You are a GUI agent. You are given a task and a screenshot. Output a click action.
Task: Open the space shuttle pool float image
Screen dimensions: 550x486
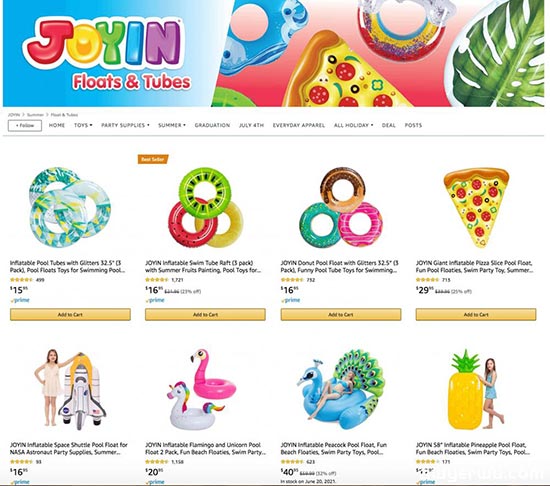[x=70, y=390]
